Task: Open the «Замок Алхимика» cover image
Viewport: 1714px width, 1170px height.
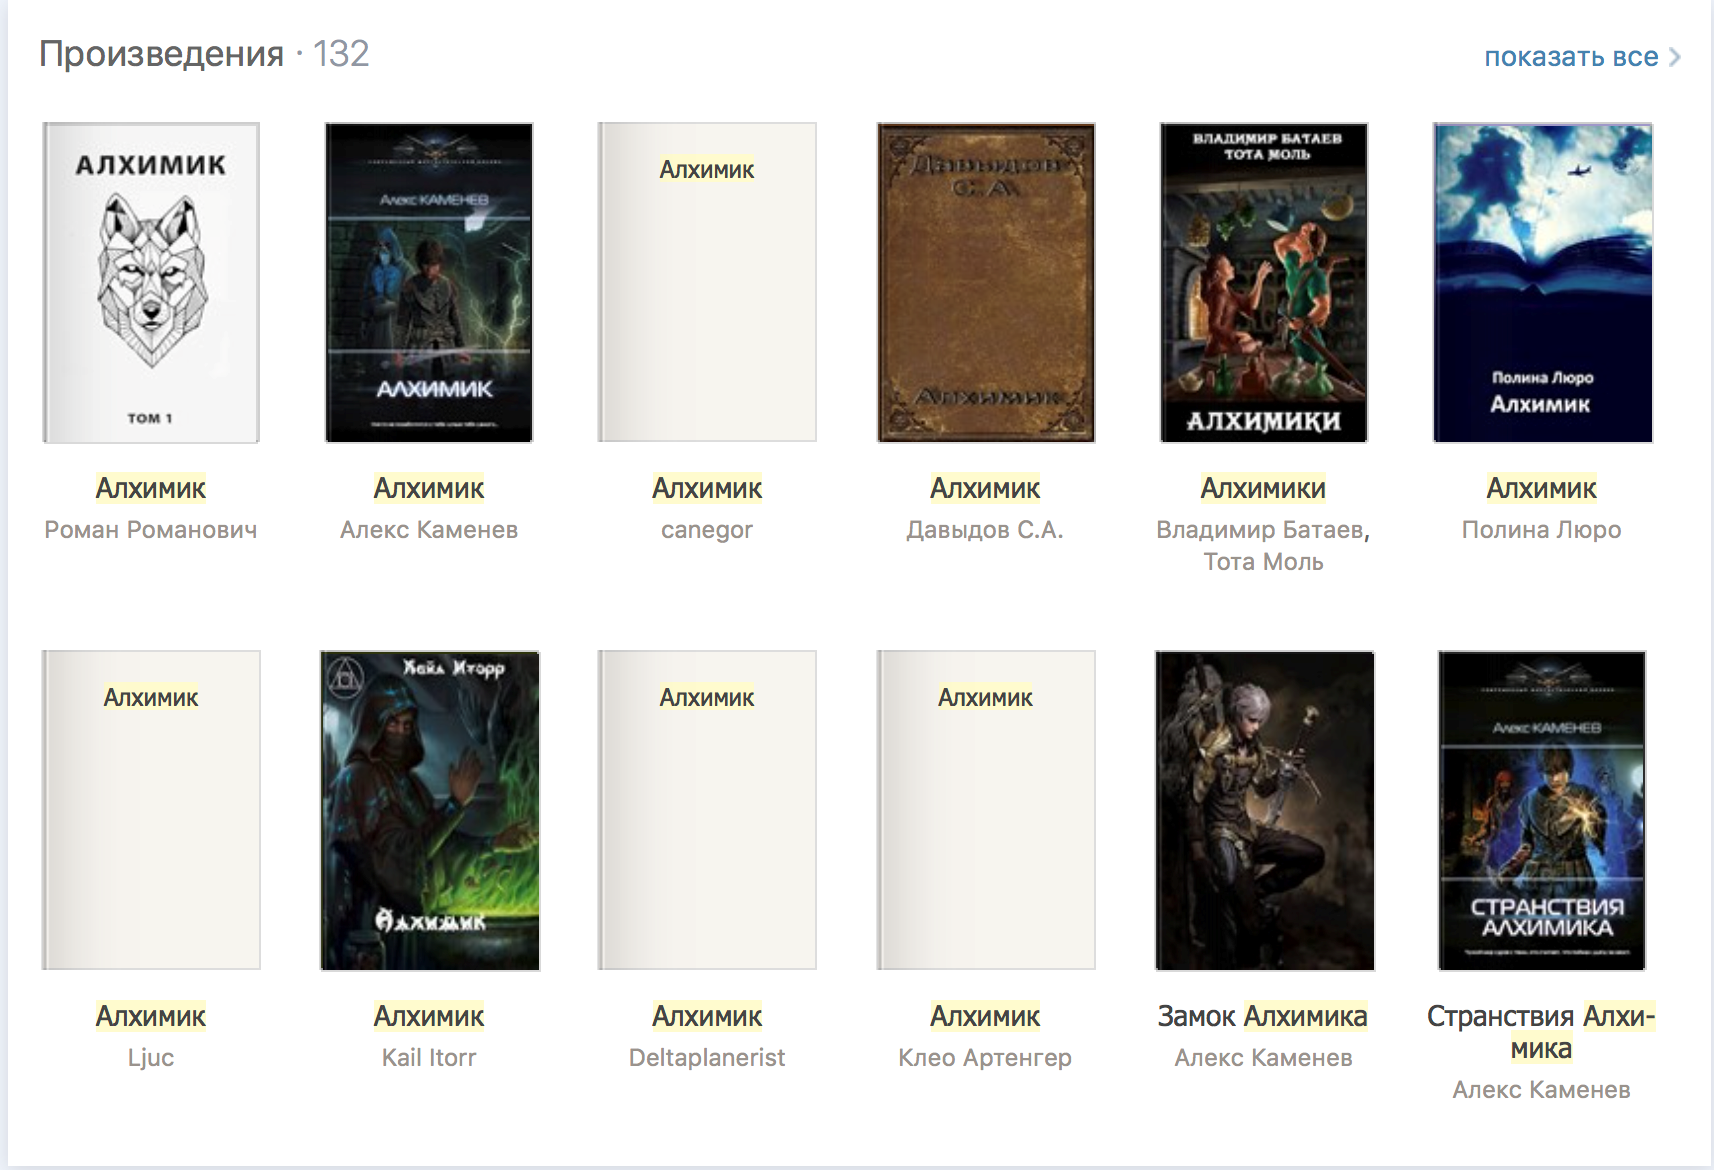Action: pos(1263,810)
